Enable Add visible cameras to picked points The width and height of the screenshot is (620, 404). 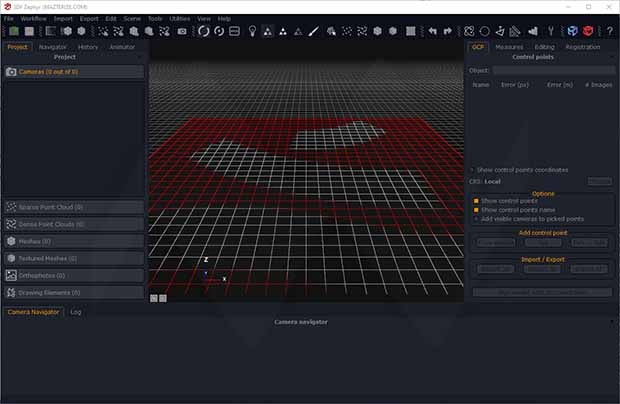point(476,219)
